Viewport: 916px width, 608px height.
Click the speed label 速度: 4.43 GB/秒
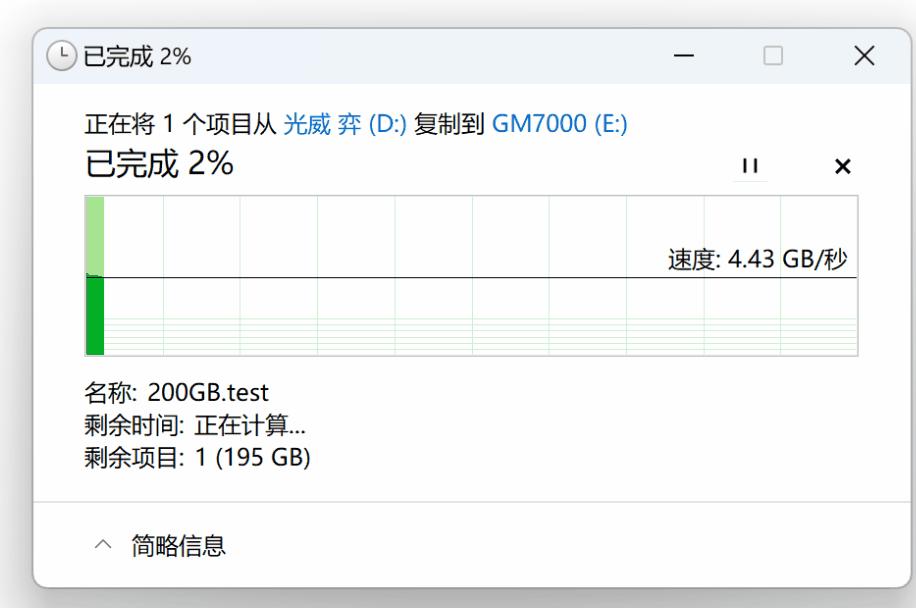[757, 260]
